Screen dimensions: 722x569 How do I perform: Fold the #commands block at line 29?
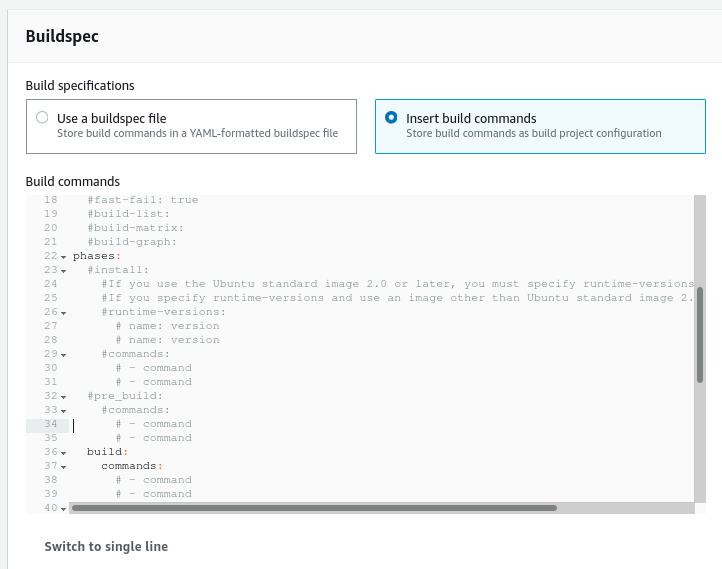click(x=64, y=355)
